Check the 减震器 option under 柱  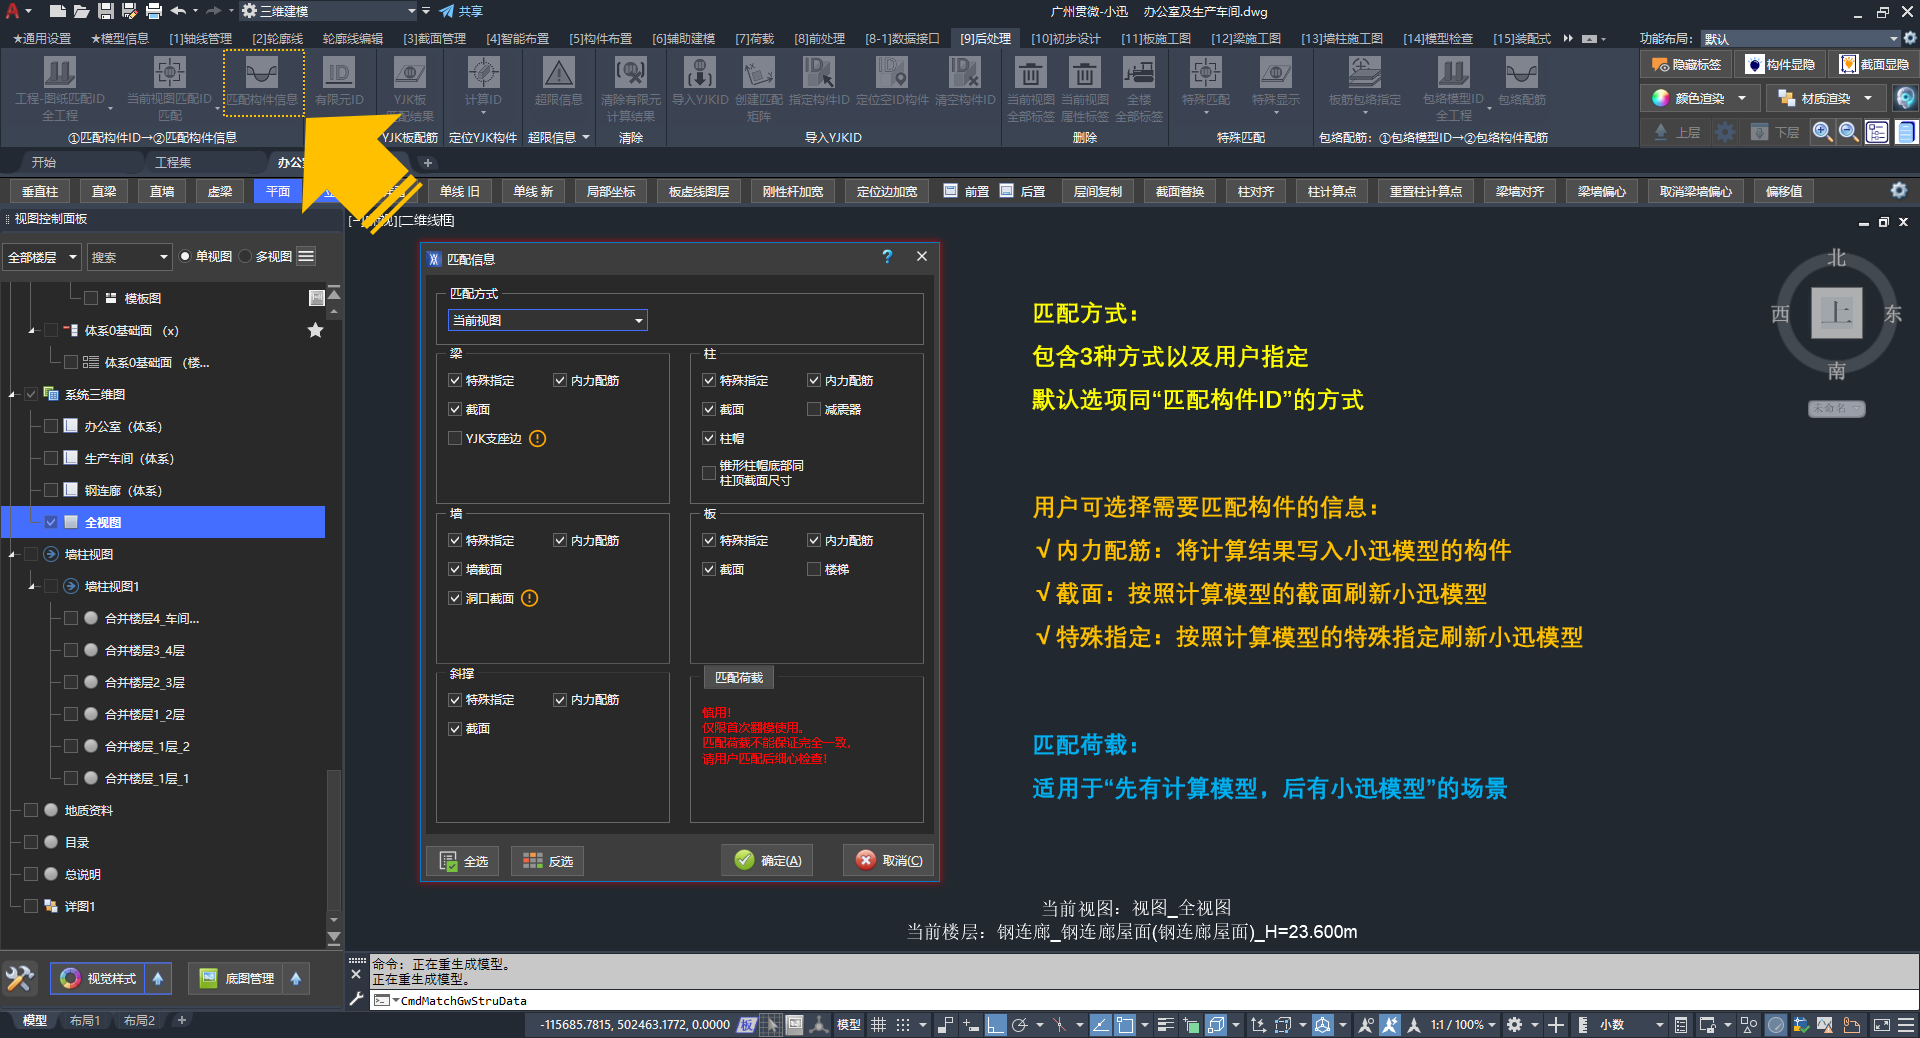tap(814, 409)
